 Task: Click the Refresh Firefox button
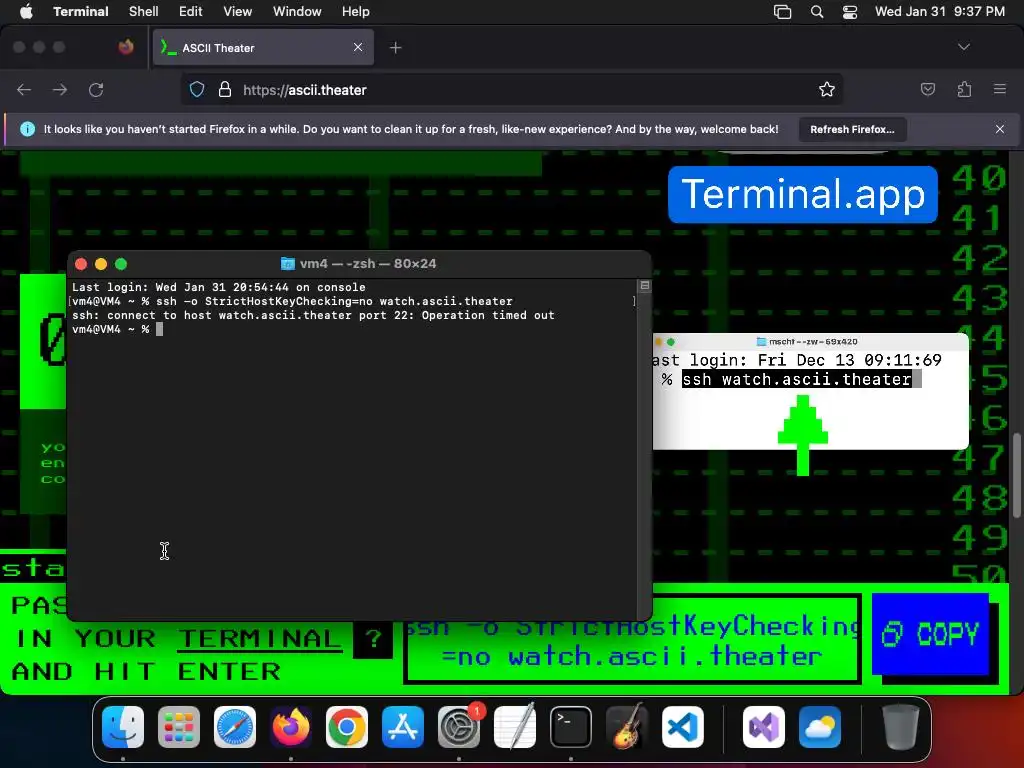point(852,129)
